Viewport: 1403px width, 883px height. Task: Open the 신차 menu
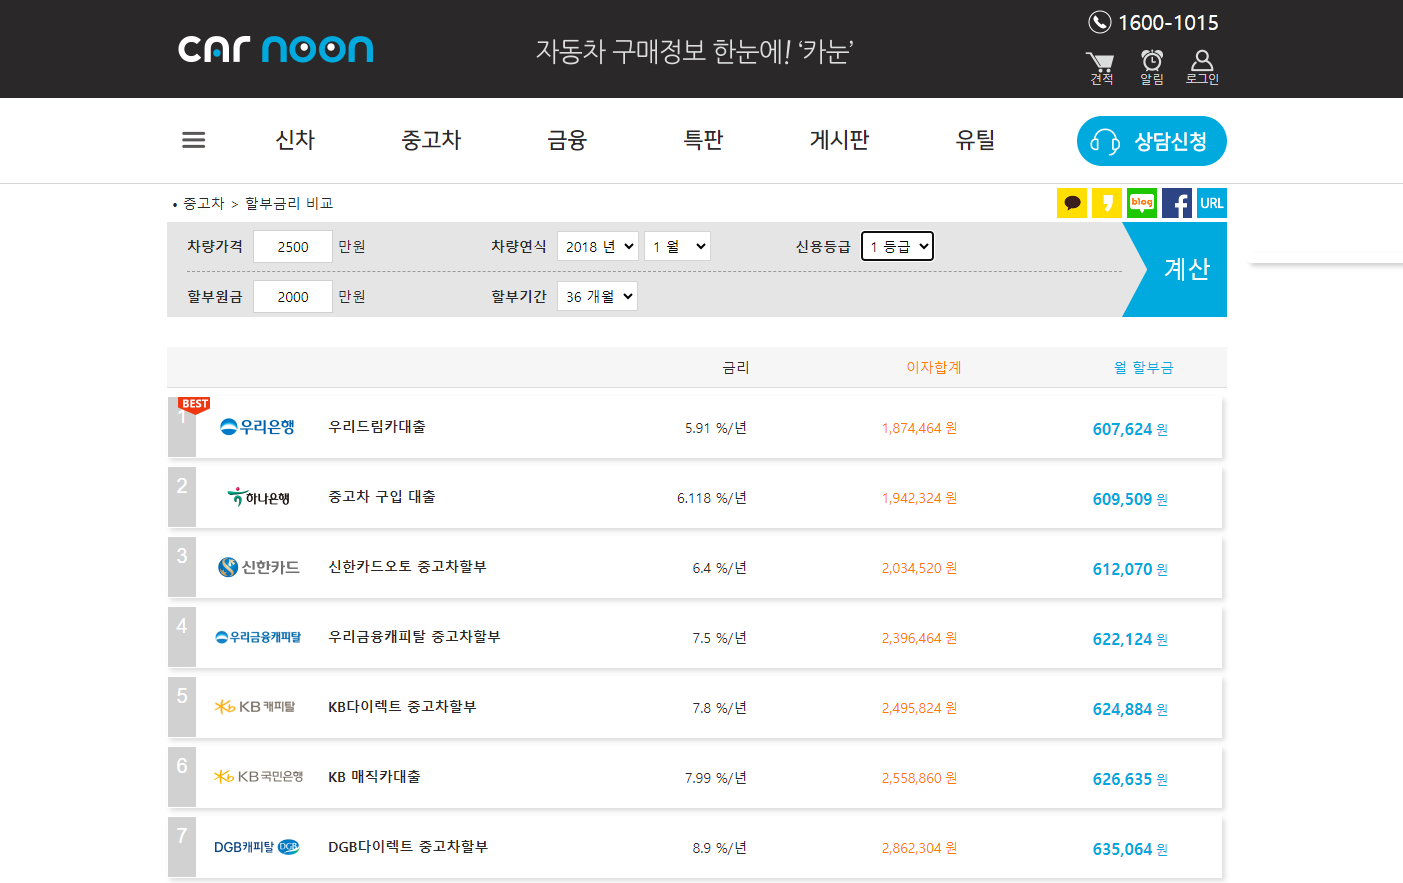point(295,140)
